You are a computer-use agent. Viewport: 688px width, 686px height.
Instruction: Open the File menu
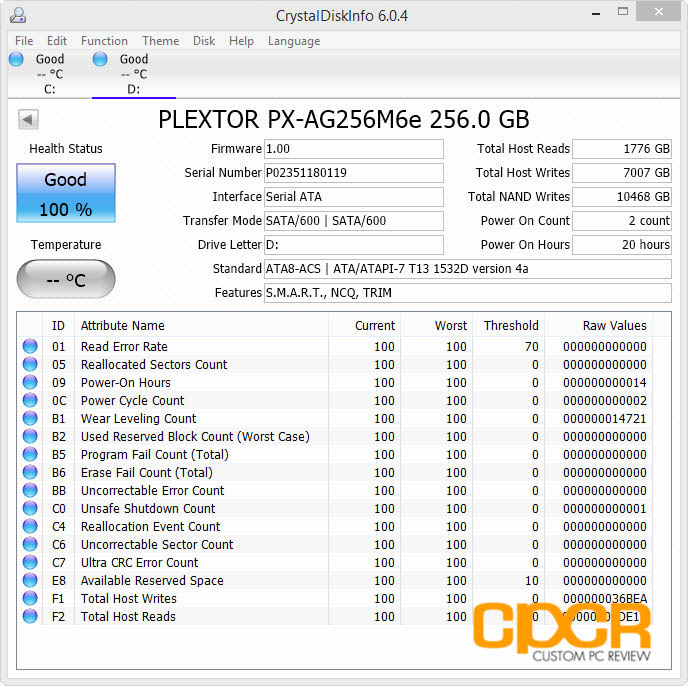point(24,41)
